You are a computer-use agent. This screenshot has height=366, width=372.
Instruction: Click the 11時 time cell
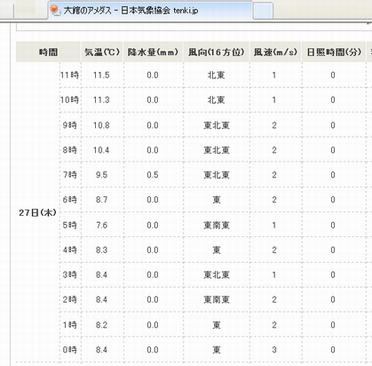69,75
